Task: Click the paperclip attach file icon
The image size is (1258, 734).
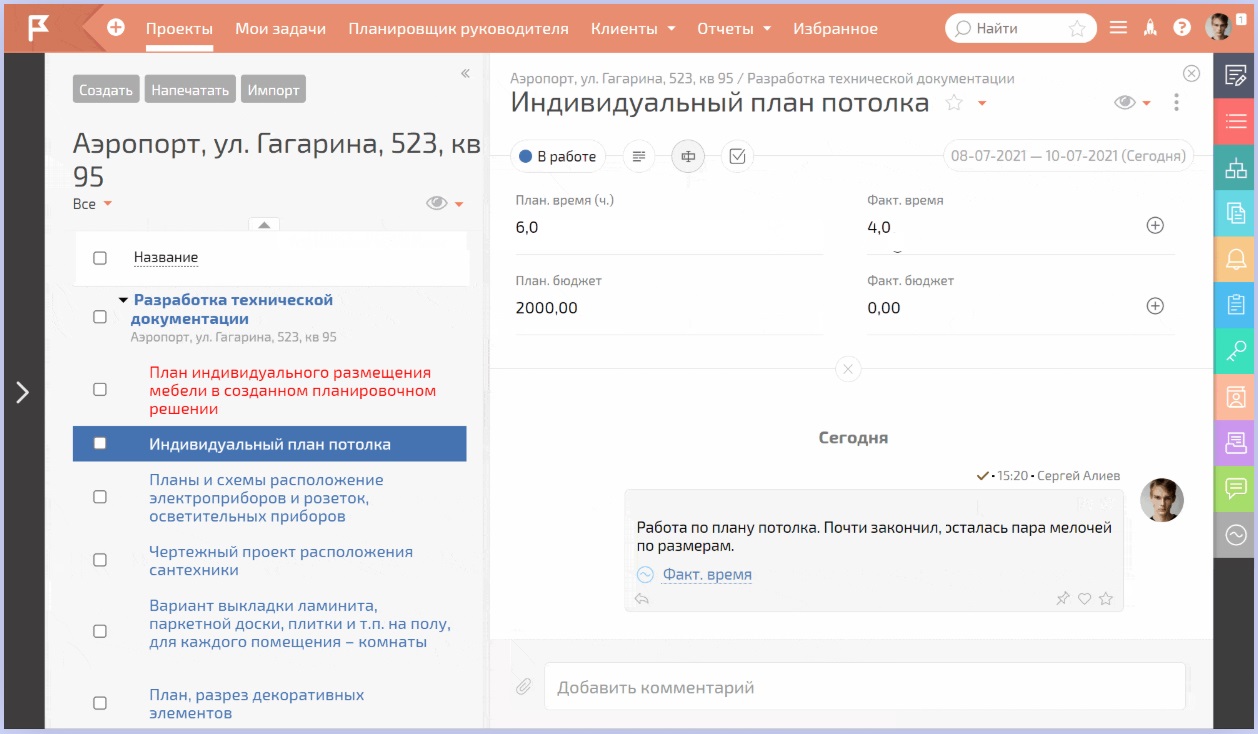Action: [x=523, y=687]
